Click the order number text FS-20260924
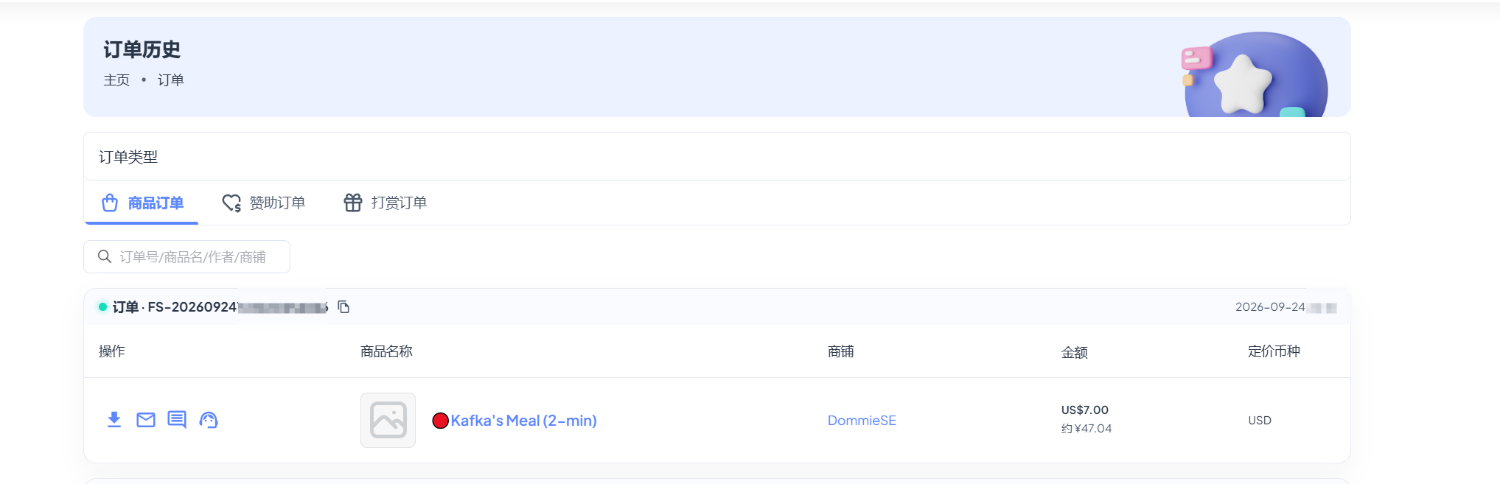 click(x=193, y=307)
